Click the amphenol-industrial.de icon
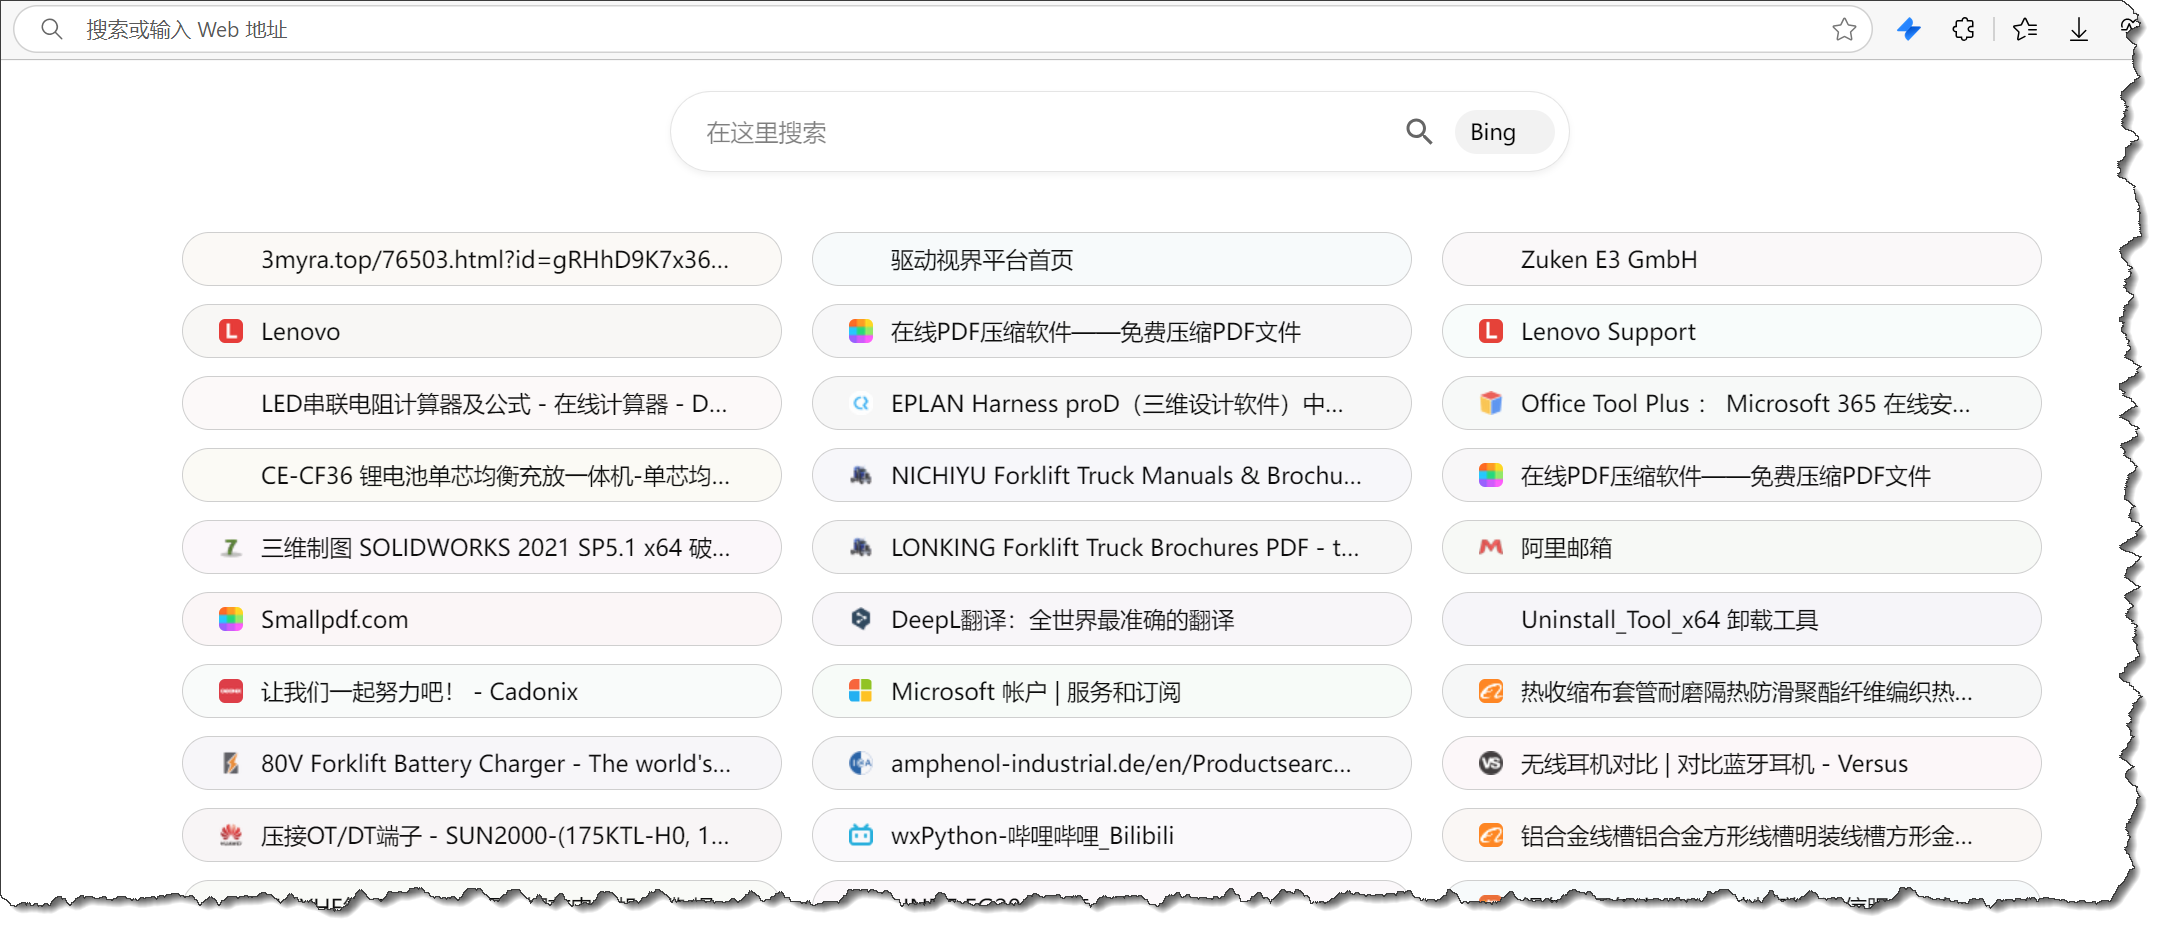 (861, 763)
